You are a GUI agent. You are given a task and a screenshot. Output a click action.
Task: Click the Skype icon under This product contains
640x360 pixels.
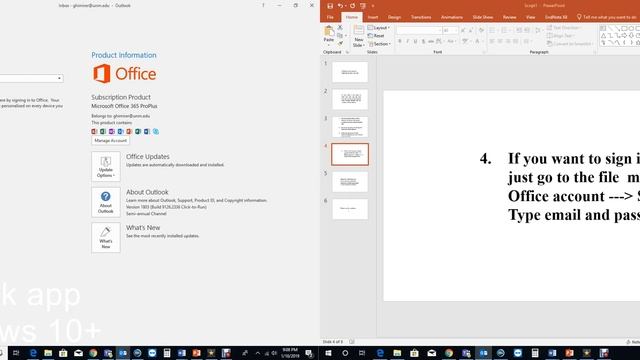pos(156,131)
